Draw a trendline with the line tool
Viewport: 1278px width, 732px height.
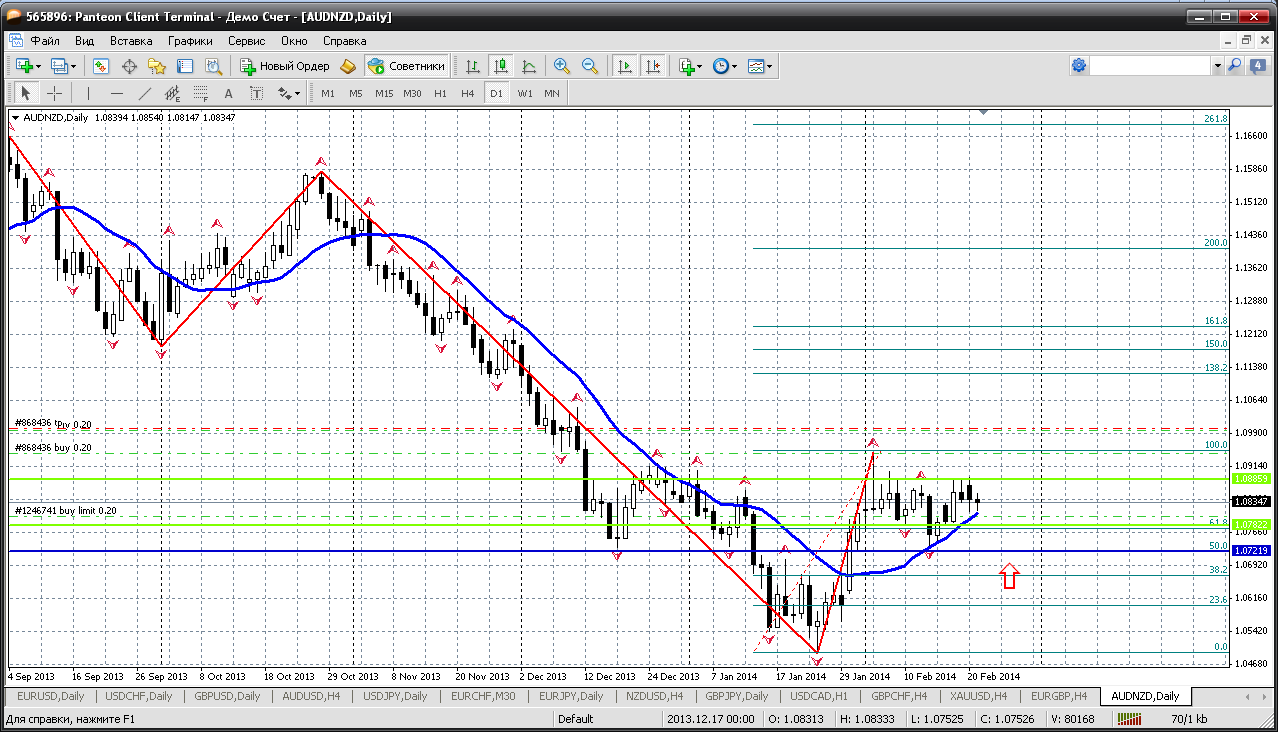click(145, 93)
